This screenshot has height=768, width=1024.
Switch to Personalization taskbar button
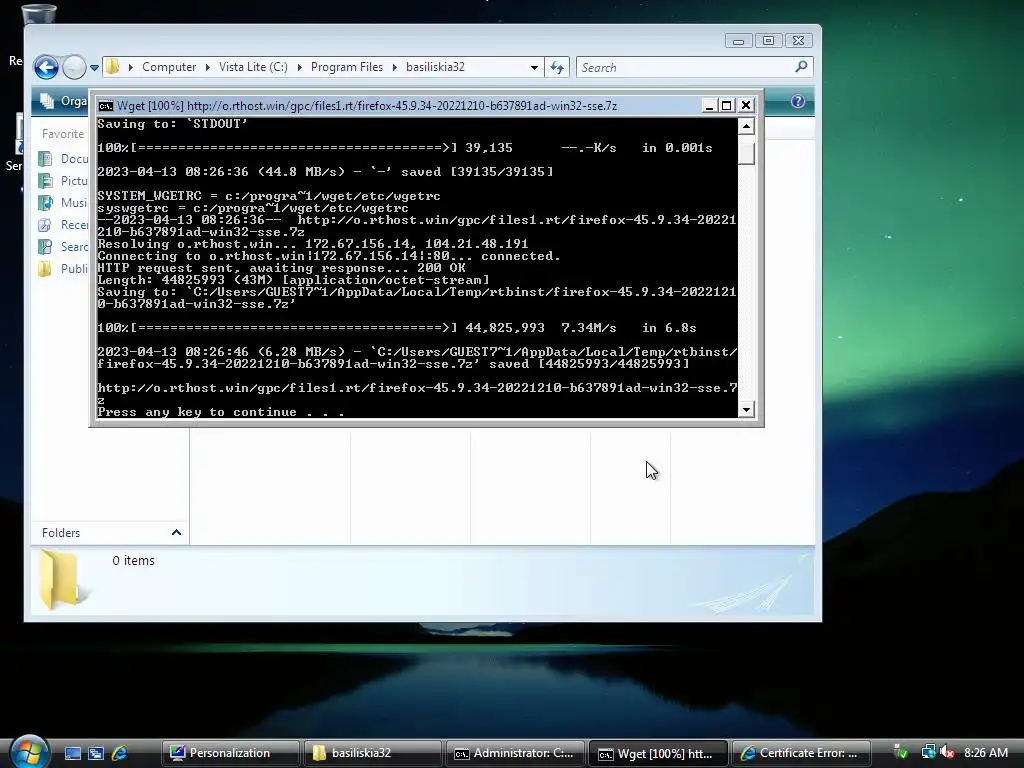pyautogui.click(x=230, y=753)
